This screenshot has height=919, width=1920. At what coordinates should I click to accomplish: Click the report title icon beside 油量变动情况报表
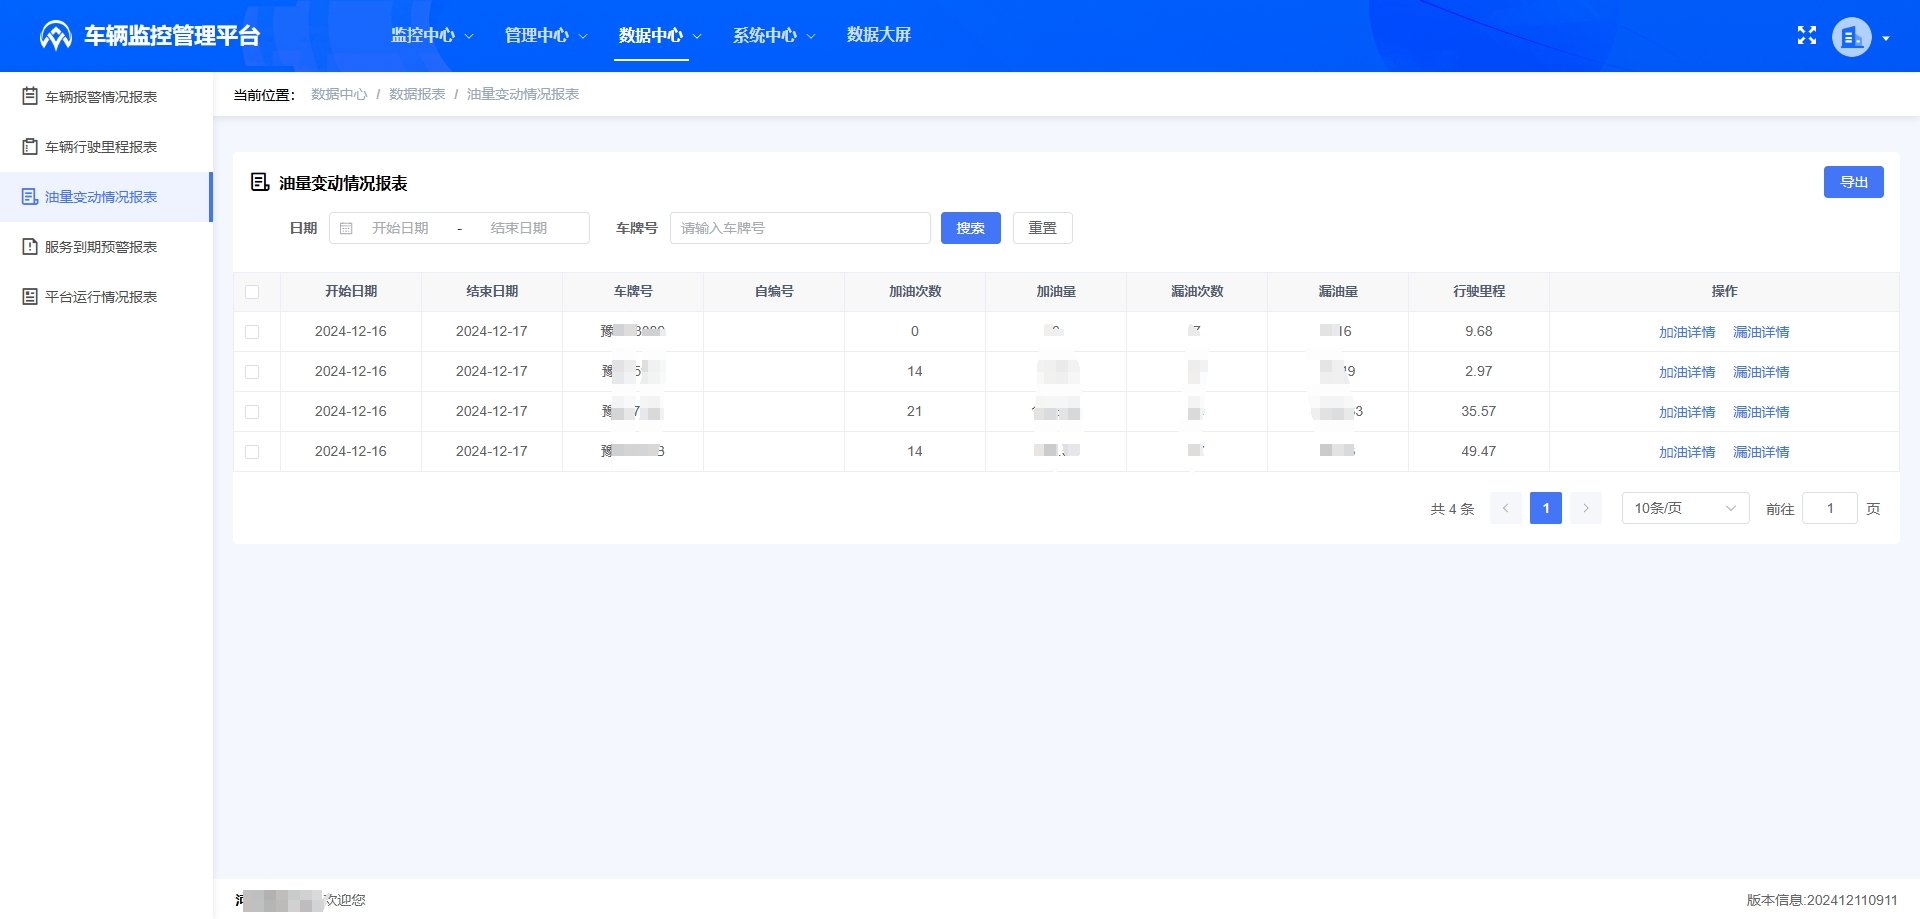click(x=260, y=182)
